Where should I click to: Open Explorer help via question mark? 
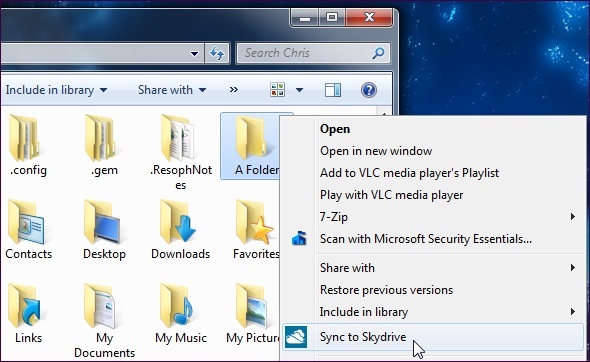pos(369,90)
